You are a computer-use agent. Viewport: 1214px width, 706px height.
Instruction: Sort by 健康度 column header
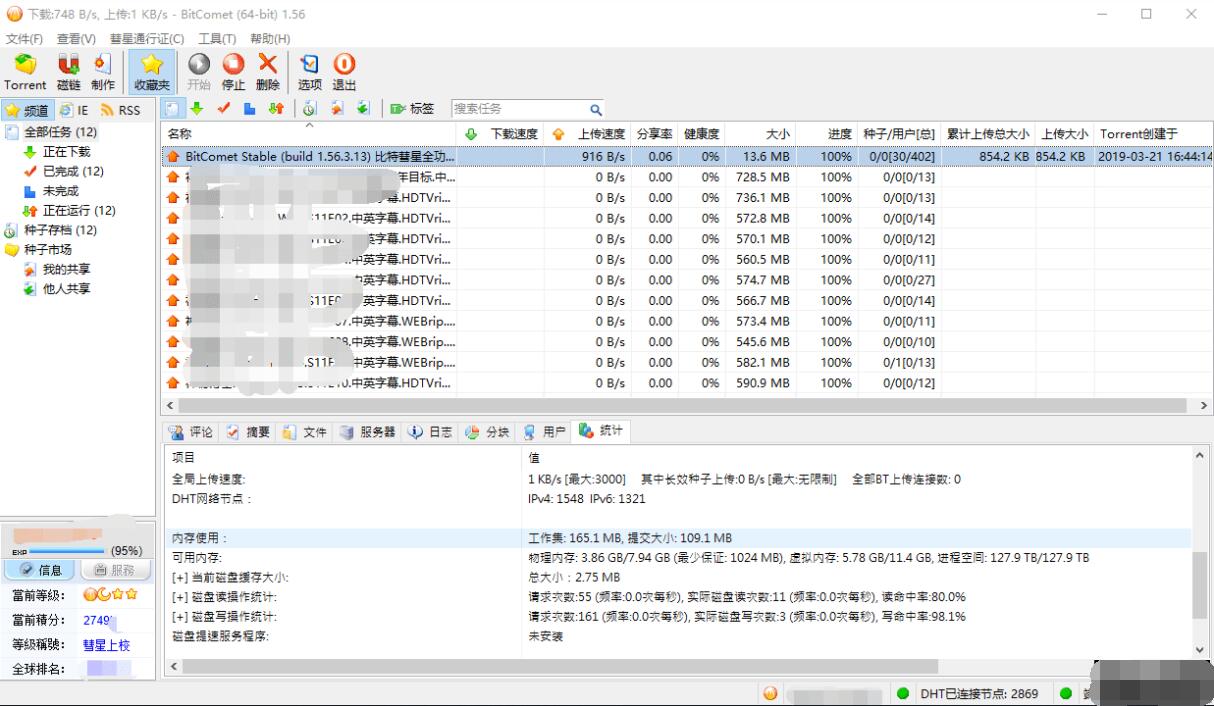pyautogui.click(x=701, y=134)
